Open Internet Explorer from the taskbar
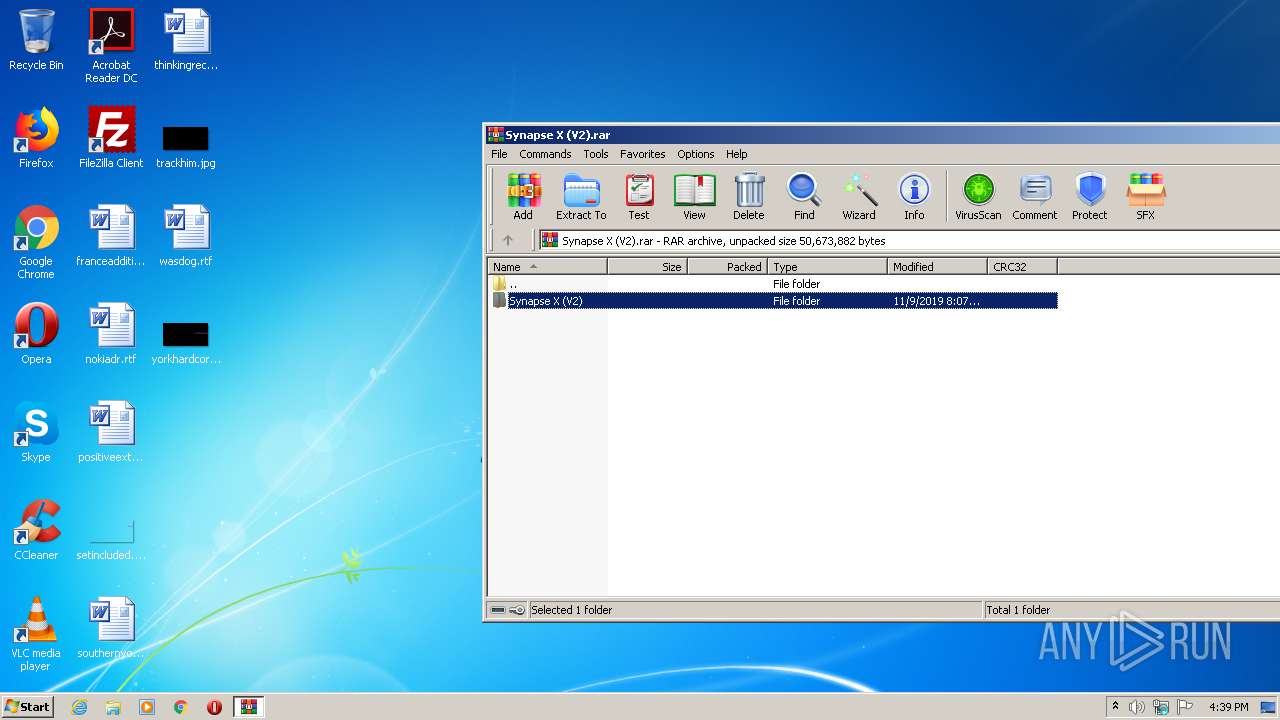Viewport: 1280px width, 720px height. (80, 707)
